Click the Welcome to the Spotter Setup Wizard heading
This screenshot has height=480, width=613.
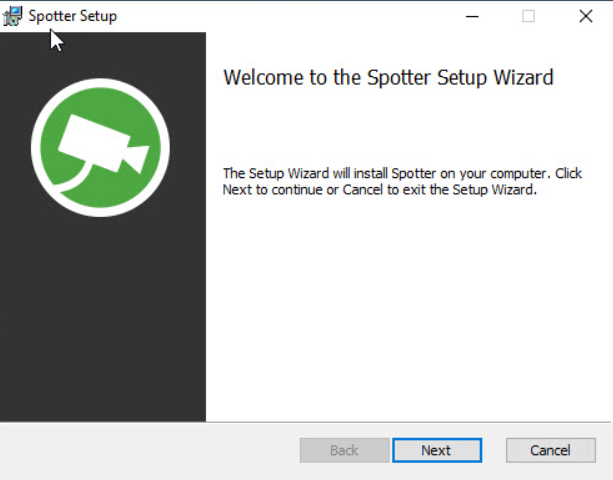point(388,78)
